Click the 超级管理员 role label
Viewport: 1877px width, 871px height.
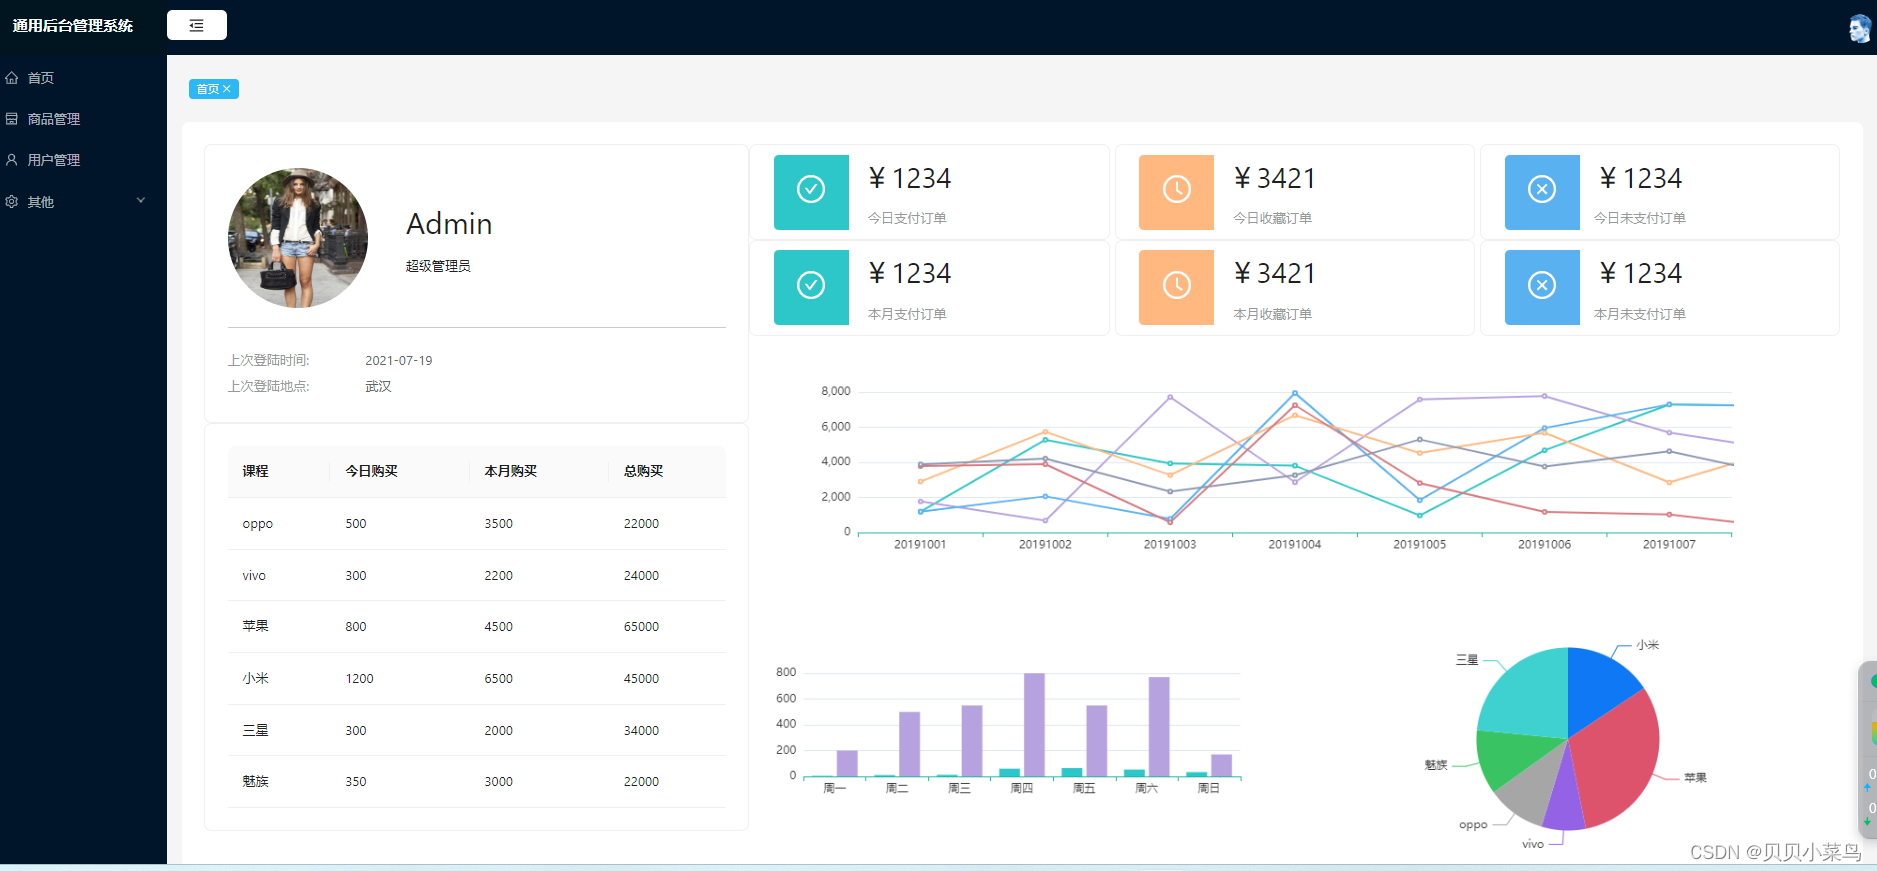click(438, 266)
